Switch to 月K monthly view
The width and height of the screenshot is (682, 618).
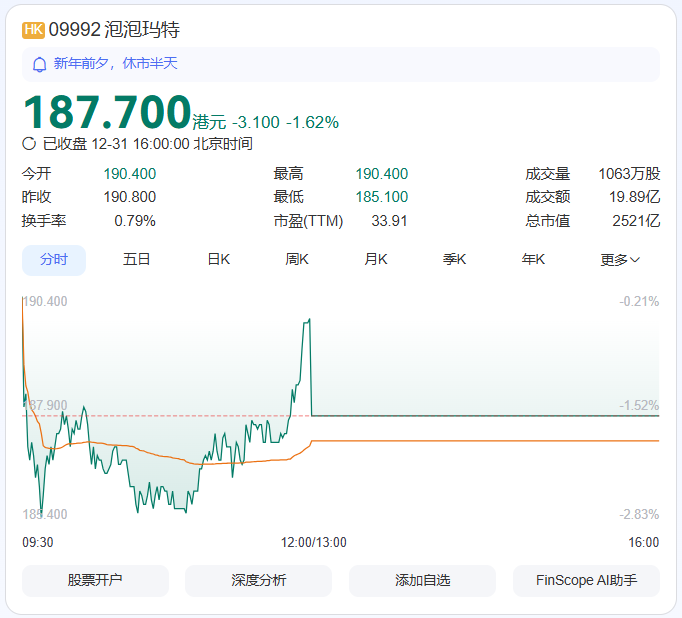pyautogui.click(x=376, y=260)
